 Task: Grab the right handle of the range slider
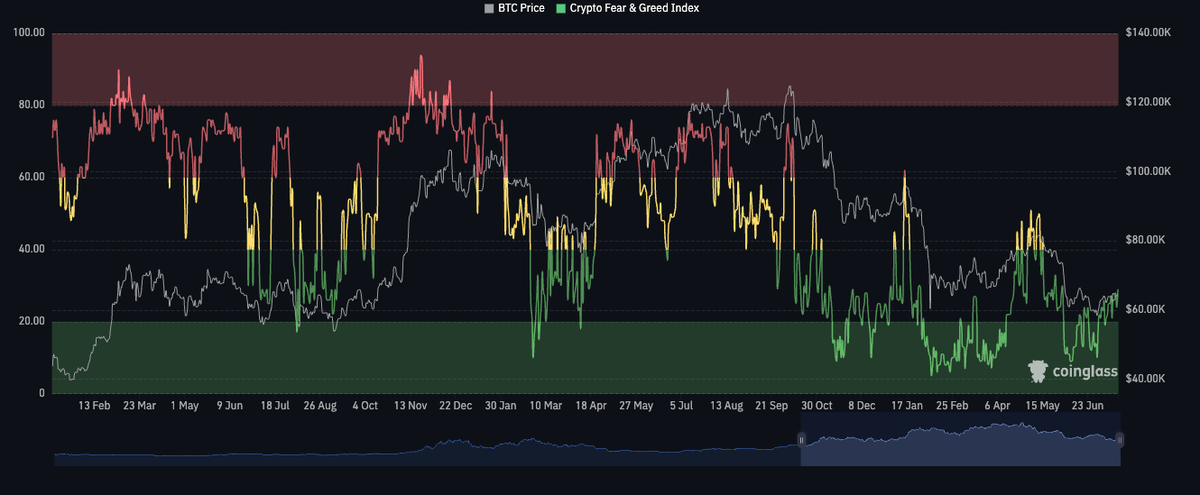1119,439
